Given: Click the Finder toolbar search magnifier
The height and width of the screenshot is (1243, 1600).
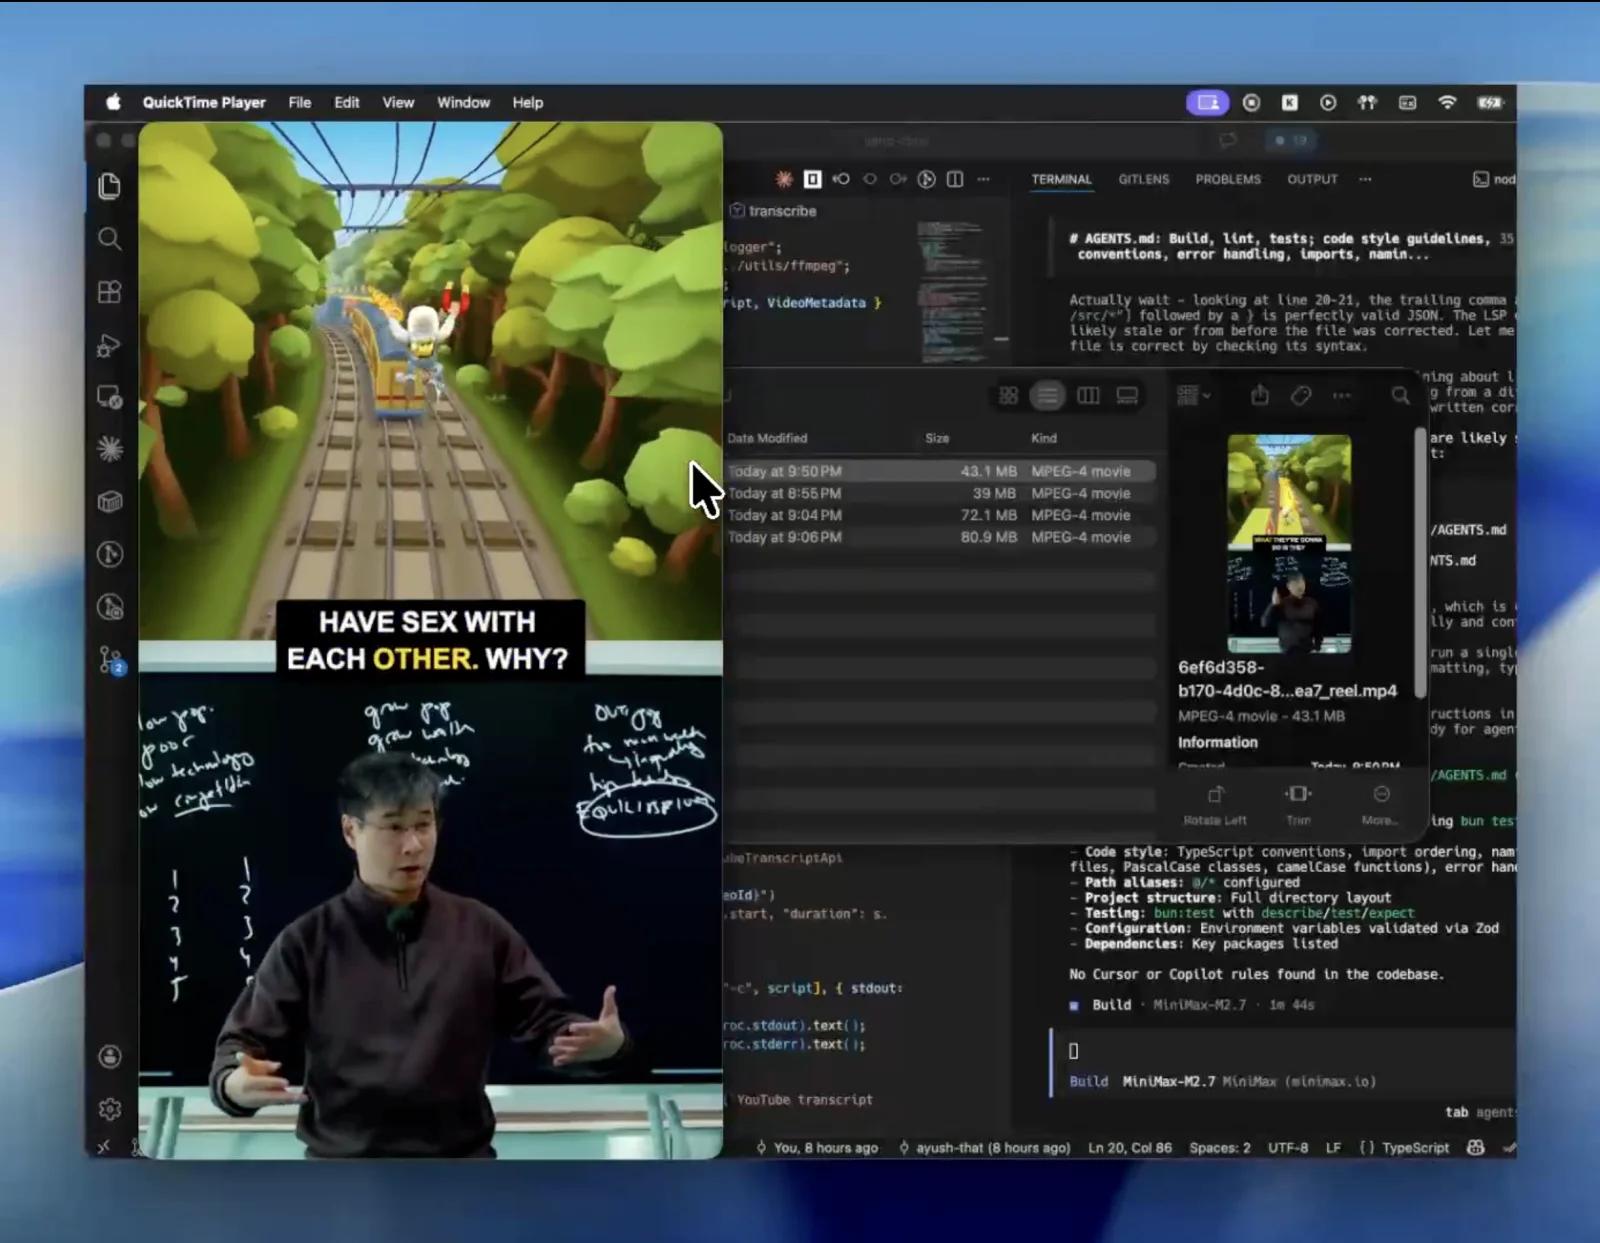Looking at the screenshot, I should point(1400,395).
